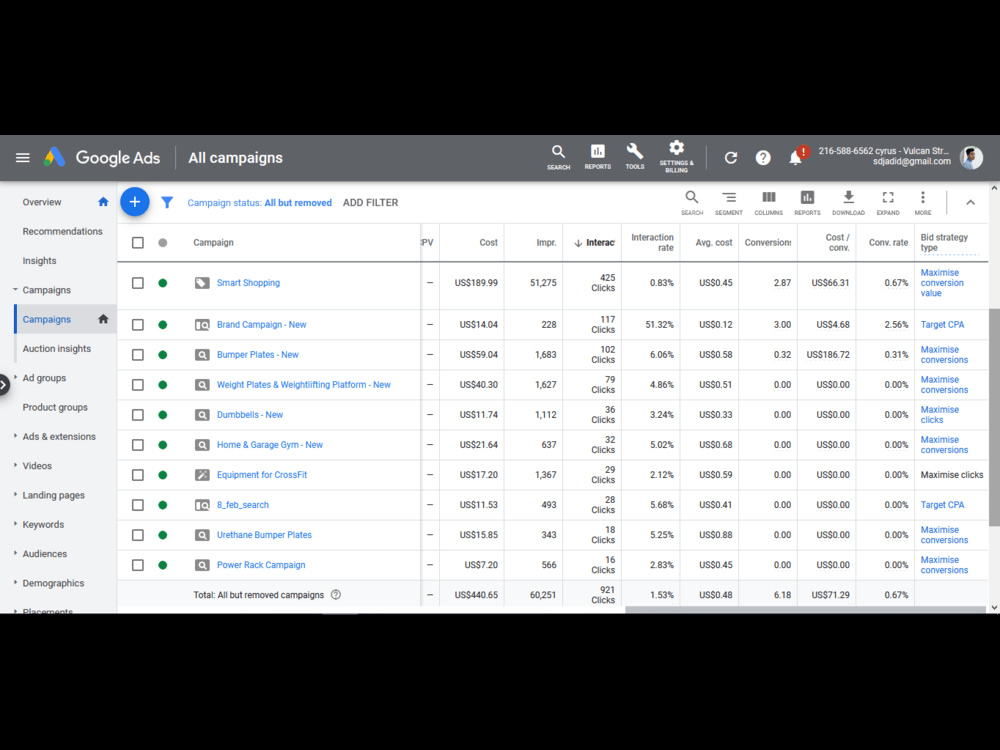Expand Landing pages section
1000x750 pixels.
15,494
